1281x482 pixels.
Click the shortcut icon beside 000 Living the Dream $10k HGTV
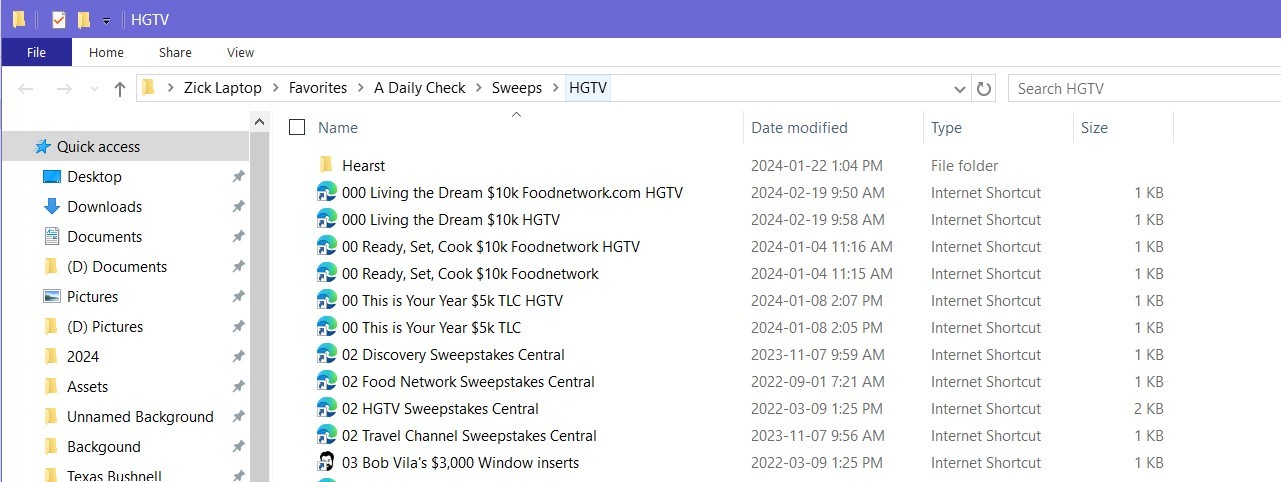tap(326, 219)
